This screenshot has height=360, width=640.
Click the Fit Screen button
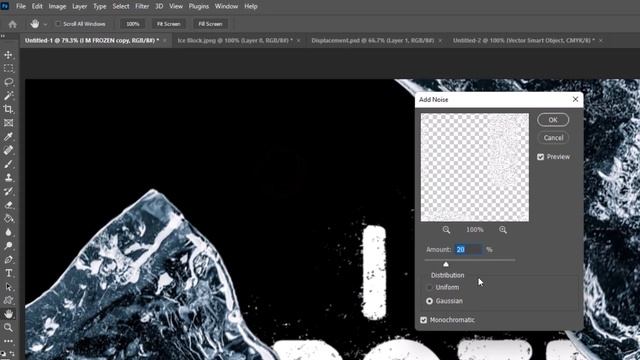[x=169, y=24]
